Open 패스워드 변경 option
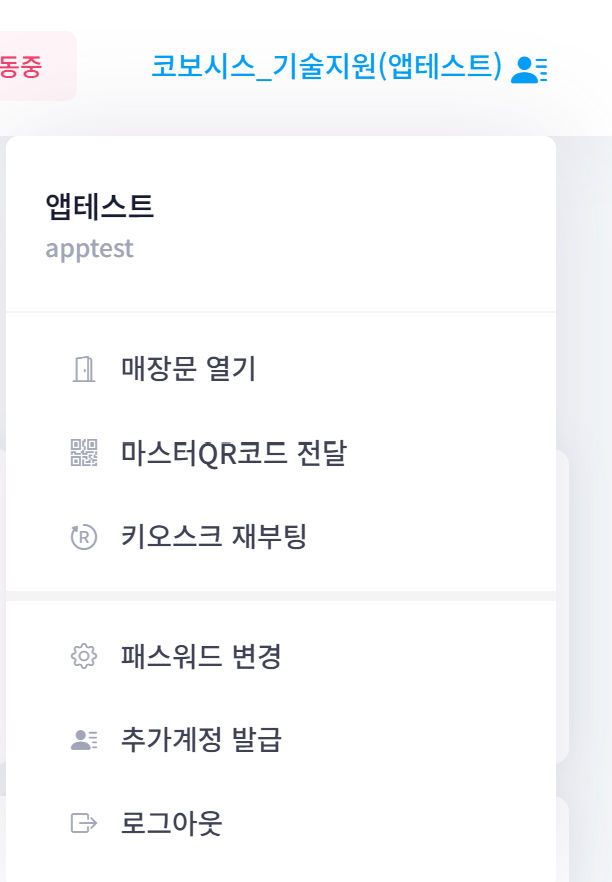The image size is (612, 882). pos(201,656)
